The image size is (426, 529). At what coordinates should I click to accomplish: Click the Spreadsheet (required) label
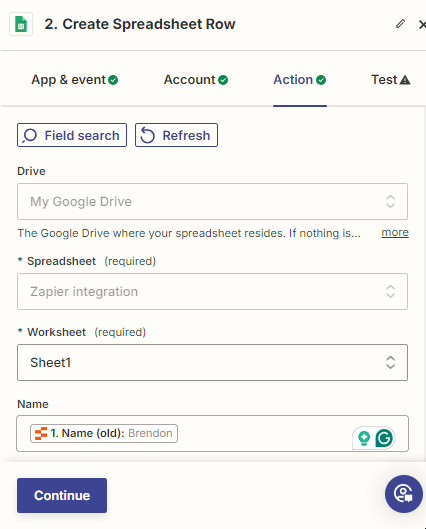pos(87,261)
